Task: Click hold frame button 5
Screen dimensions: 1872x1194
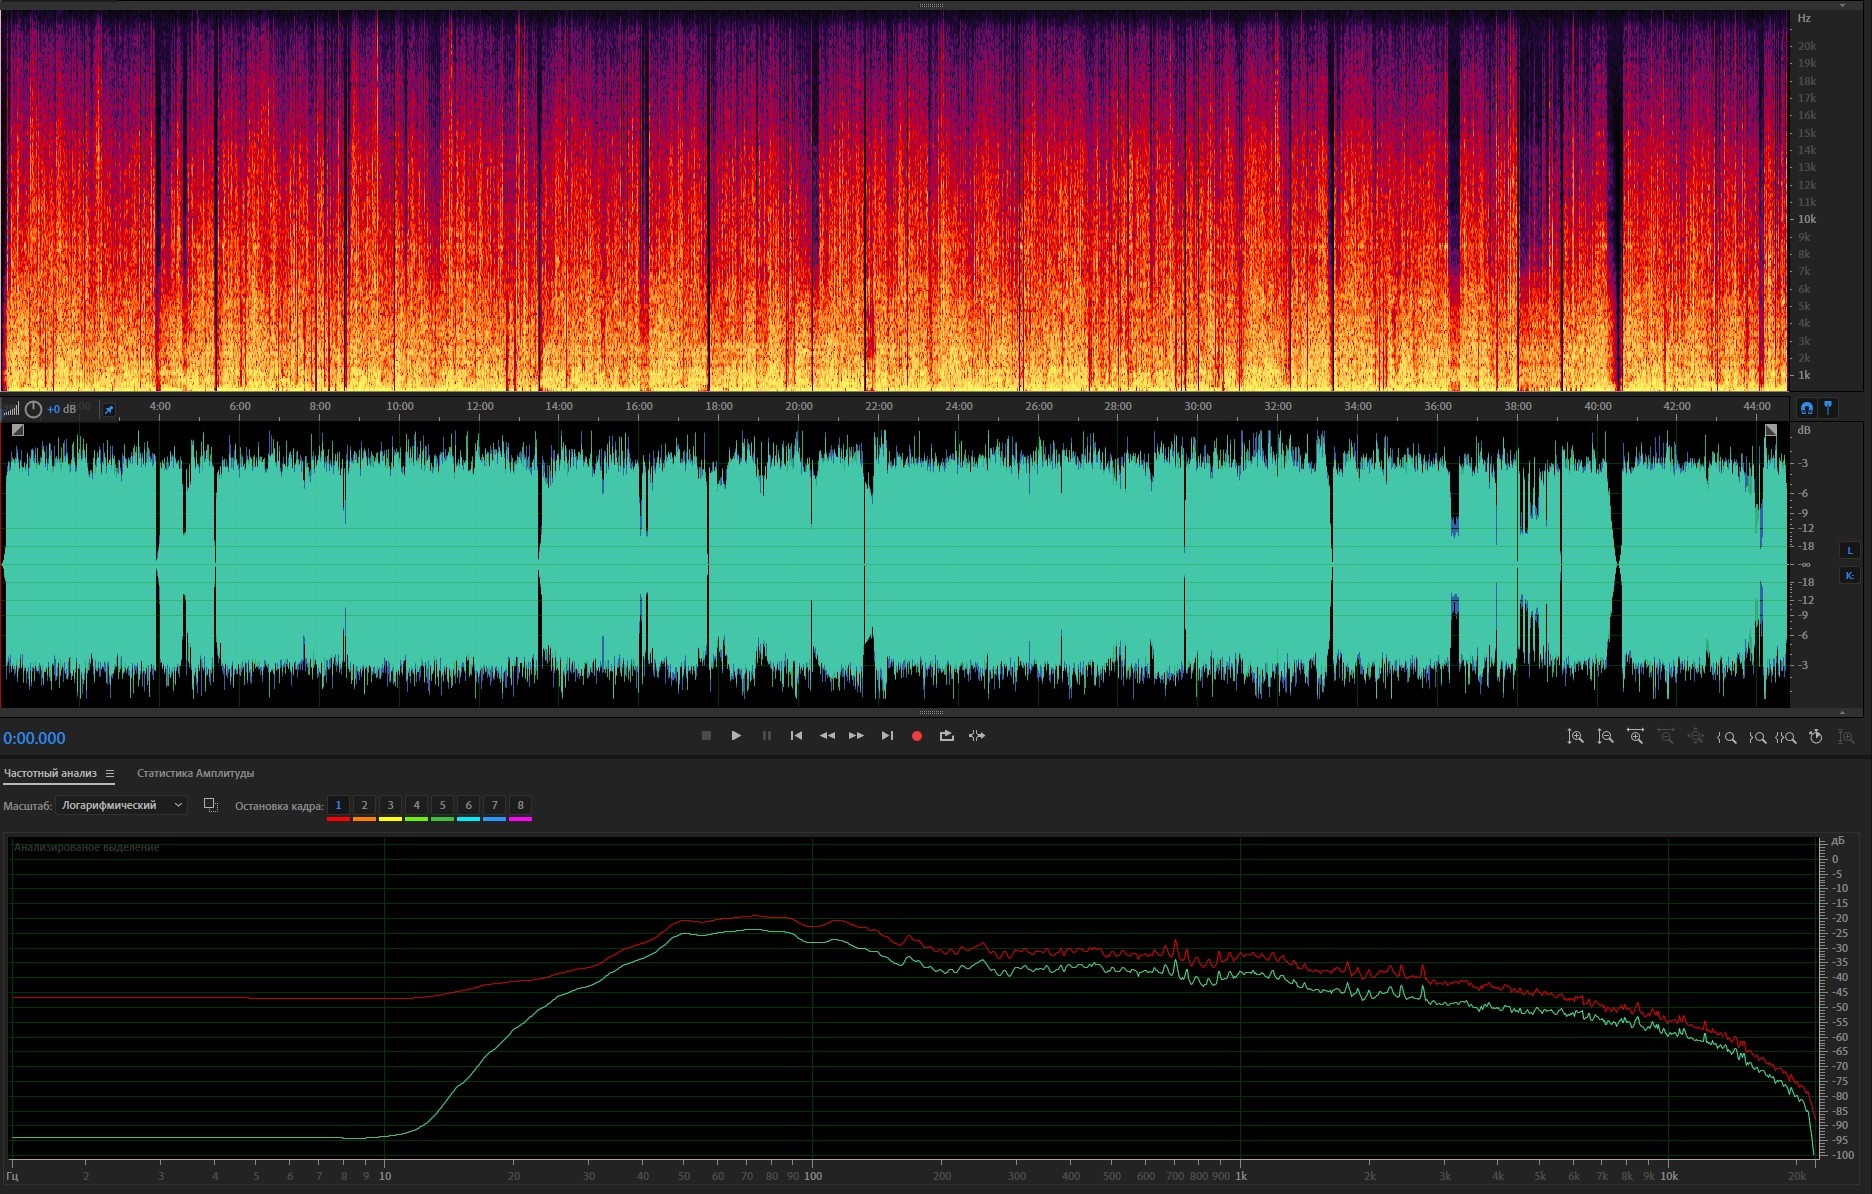Action: pos(442,805)
